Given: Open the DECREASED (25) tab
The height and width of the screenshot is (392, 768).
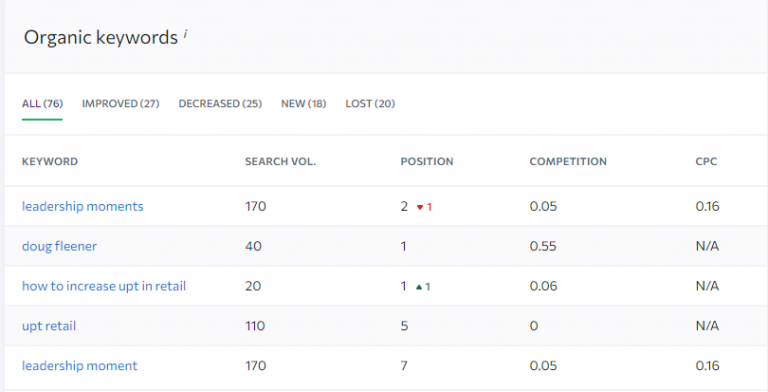Looking at the screenshot, I should click(x=220, y=103).
